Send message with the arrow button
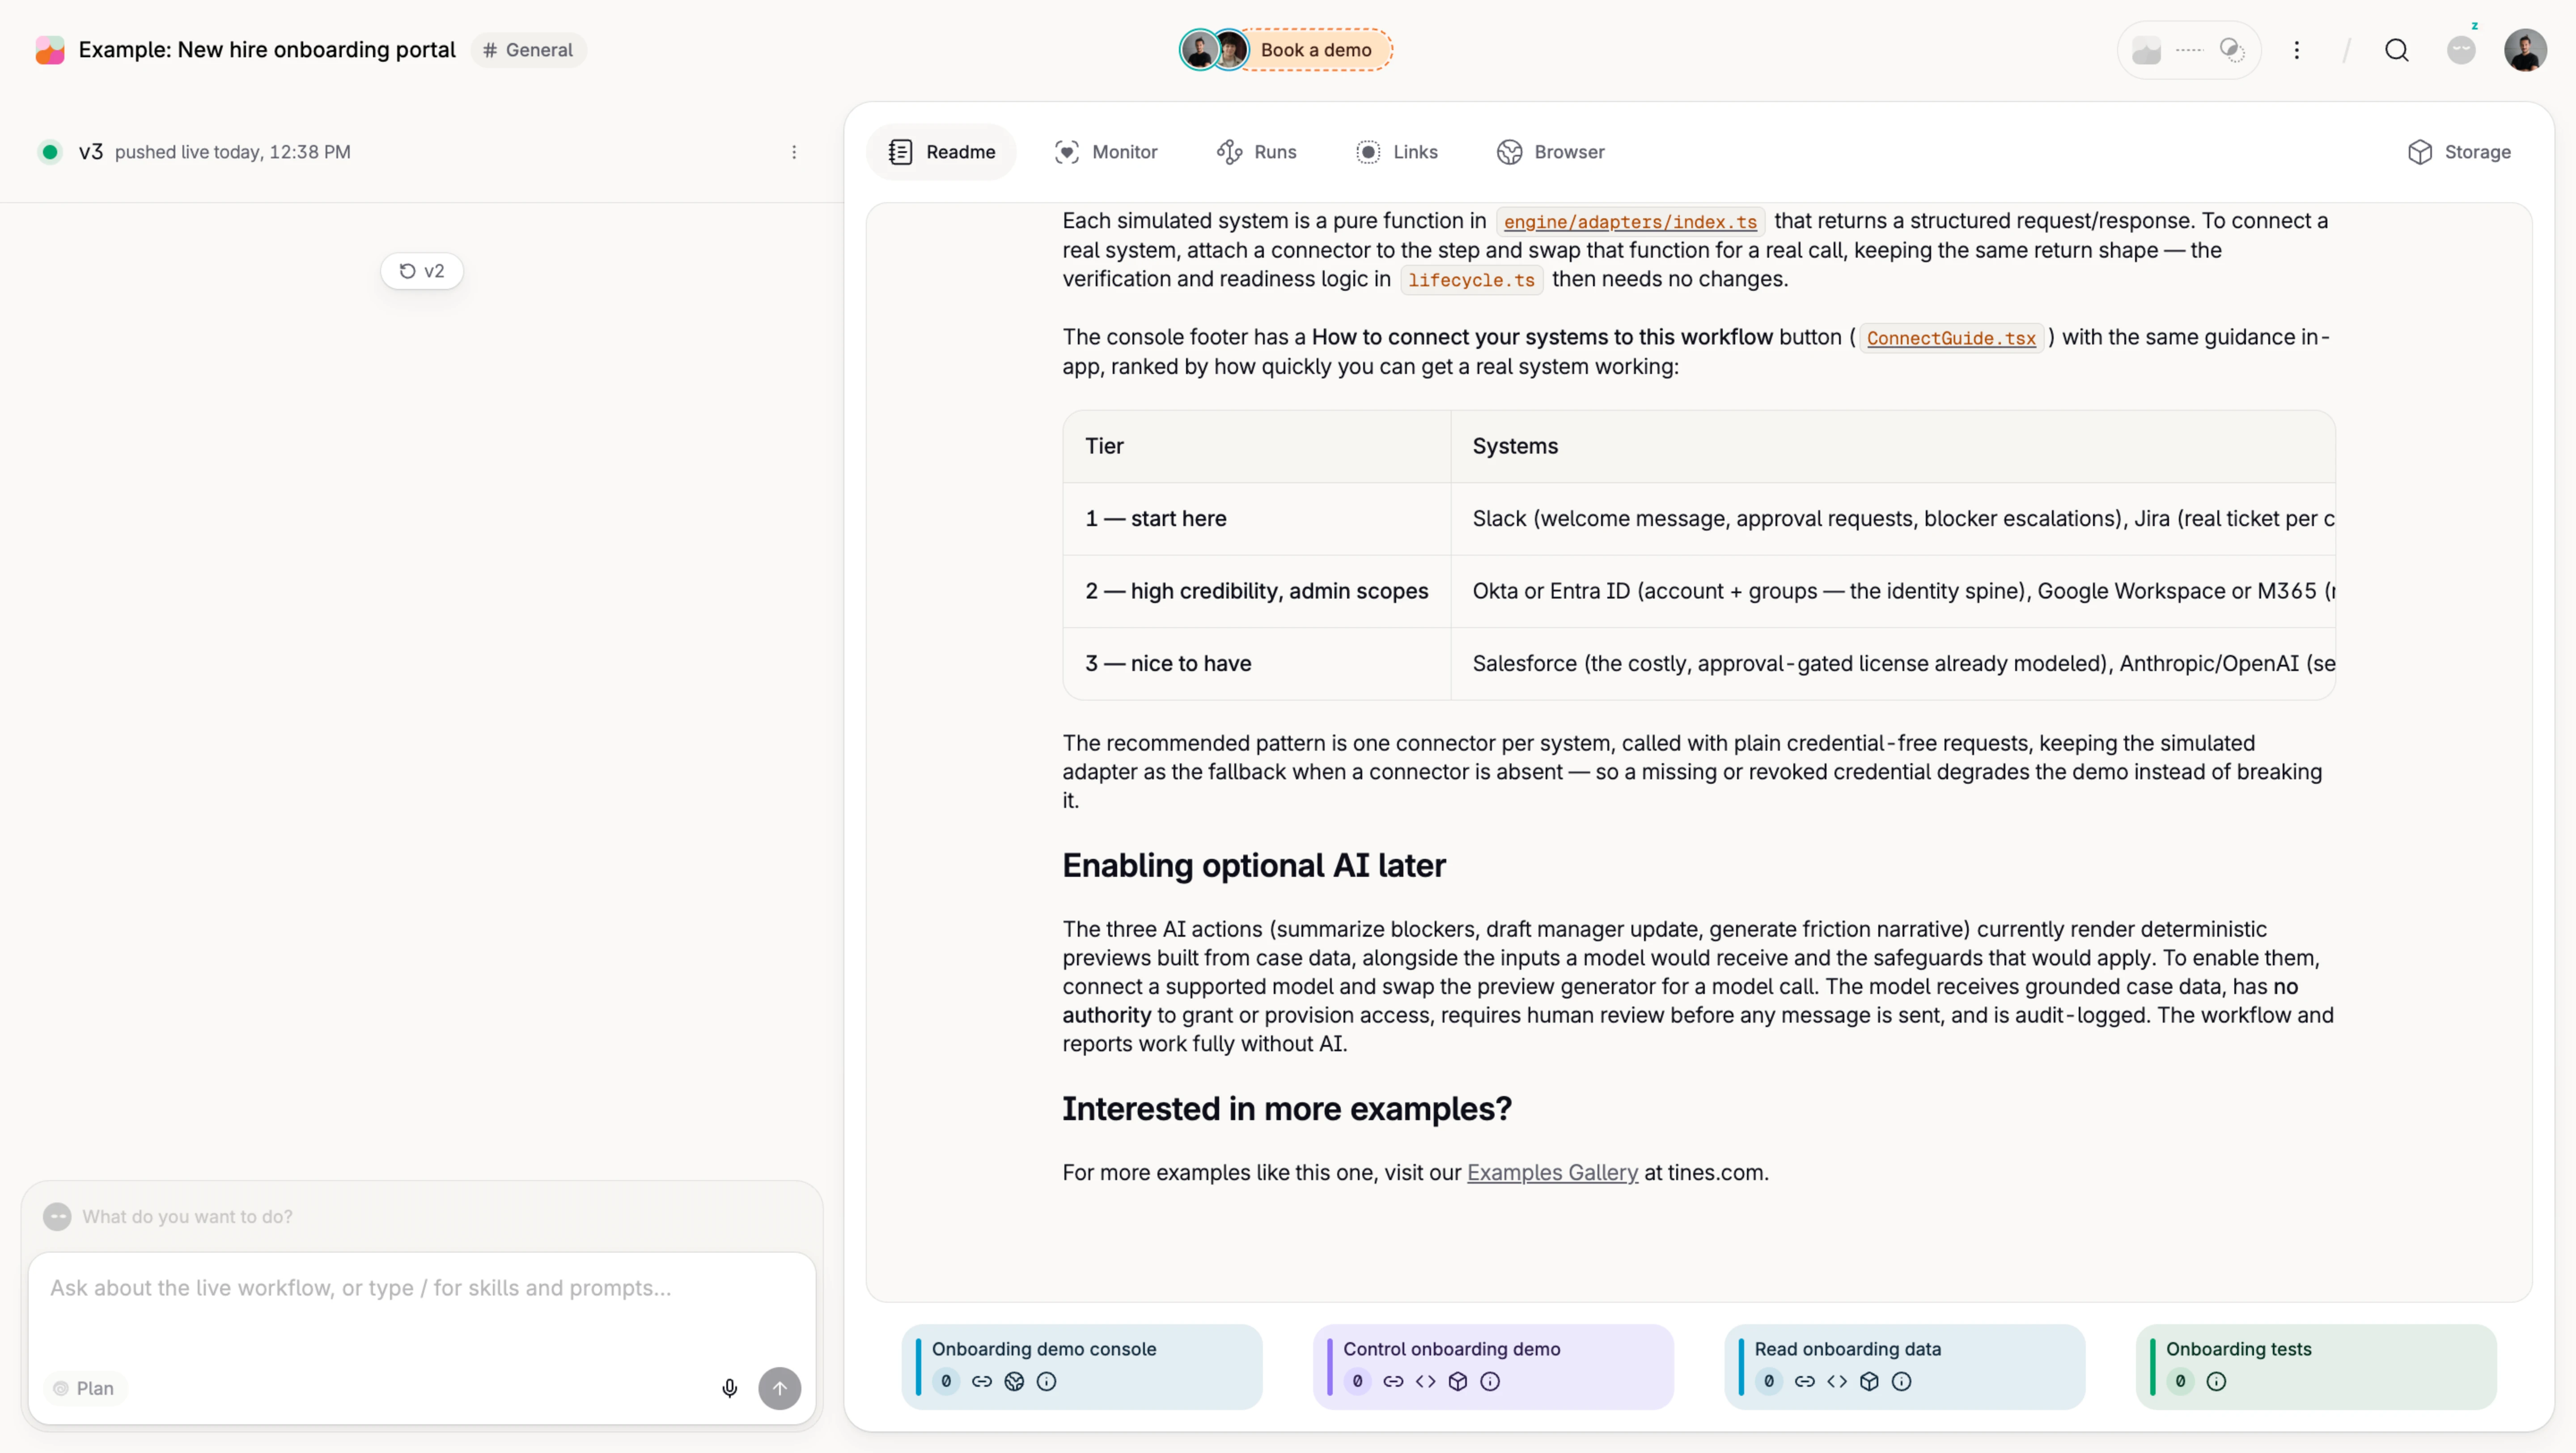Image resolution: width=2576 pixels, height=1453 pixels. click(779, 1388)
